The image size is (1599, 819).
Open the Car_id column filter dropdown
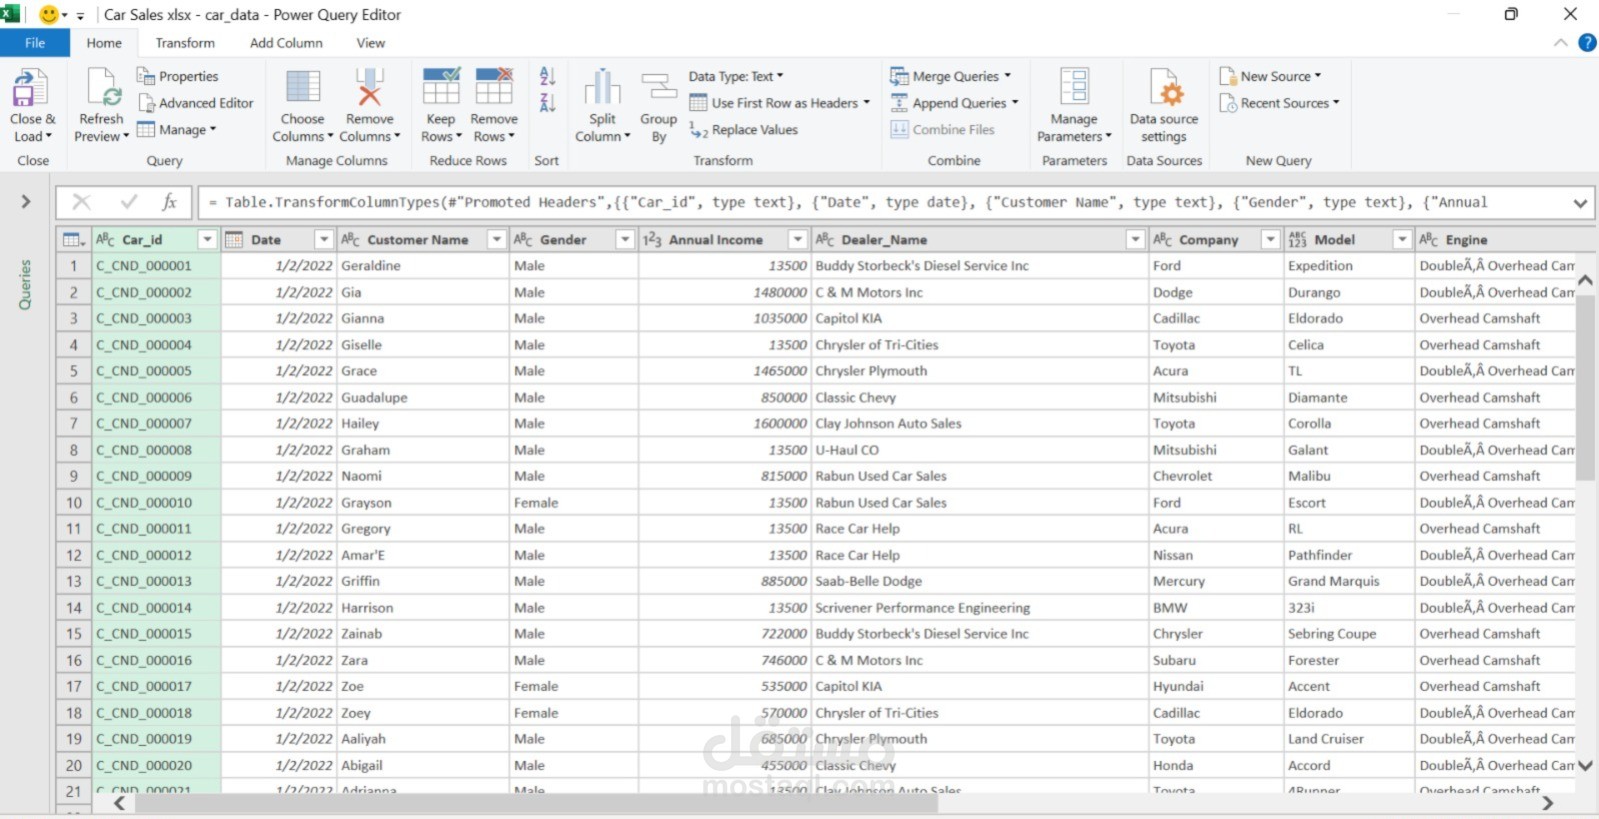click(x=207, y=240)
